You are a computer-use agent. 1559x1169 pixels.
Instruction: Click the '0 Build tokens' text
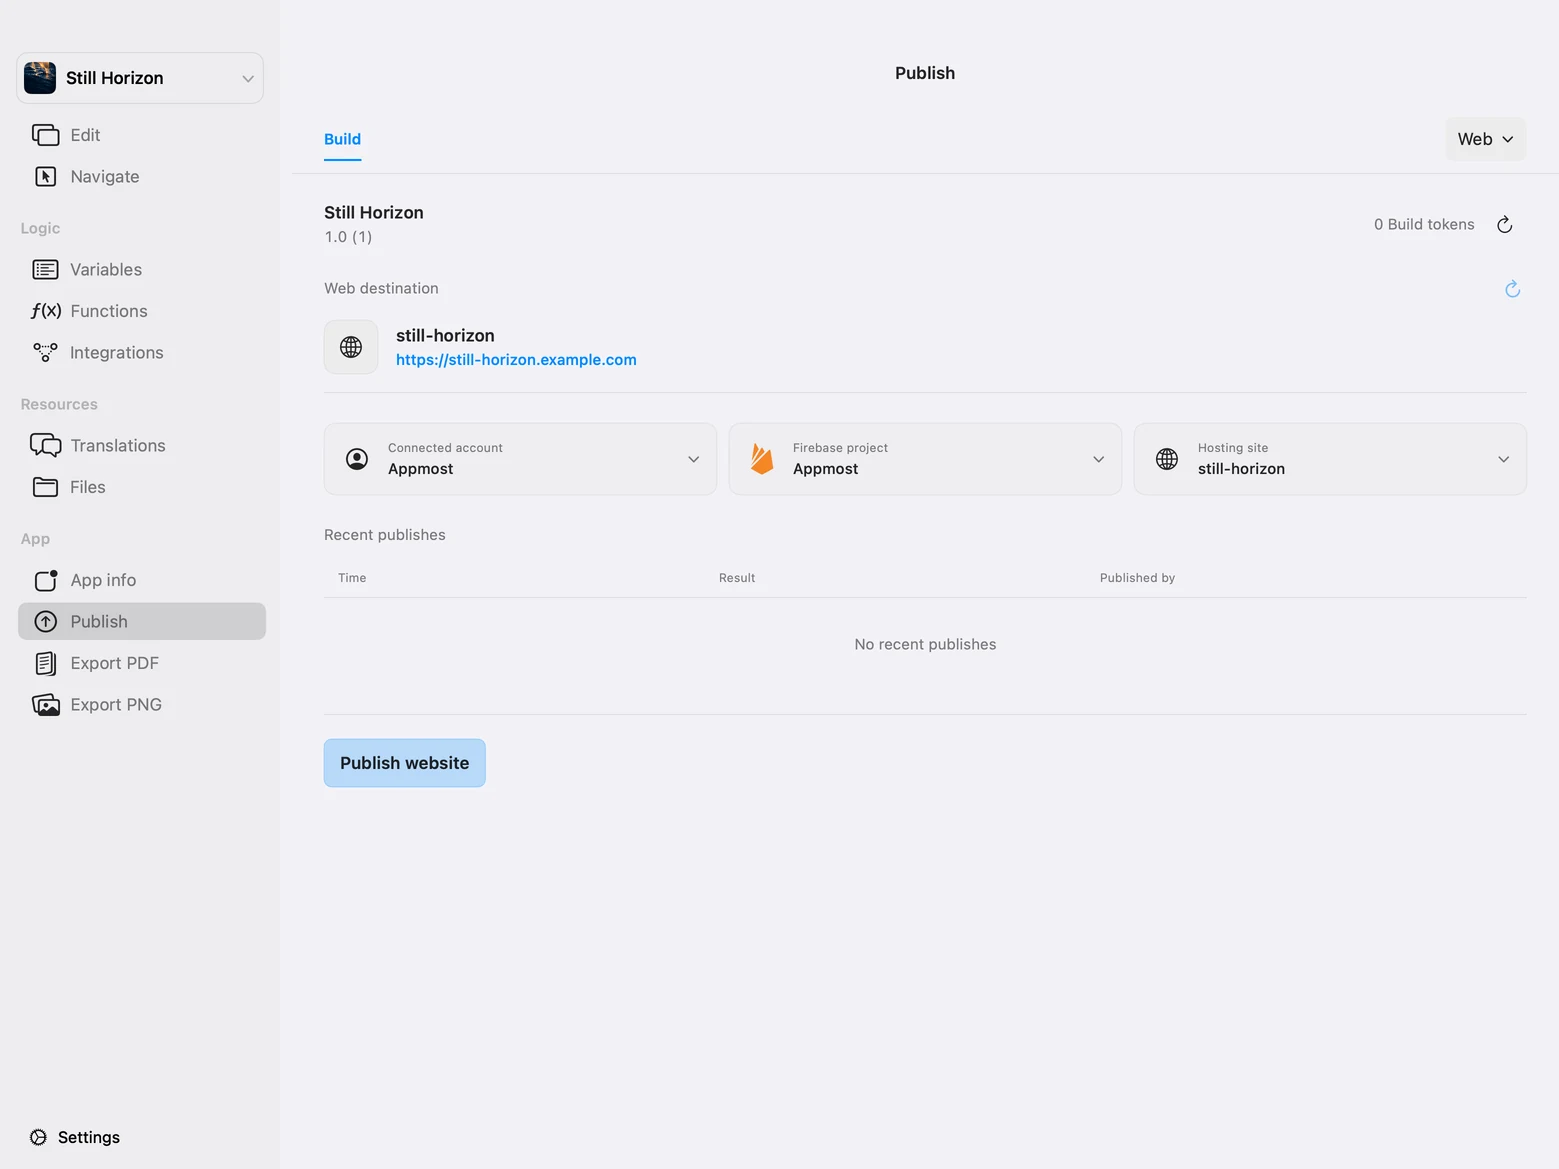click(1424, 225)
